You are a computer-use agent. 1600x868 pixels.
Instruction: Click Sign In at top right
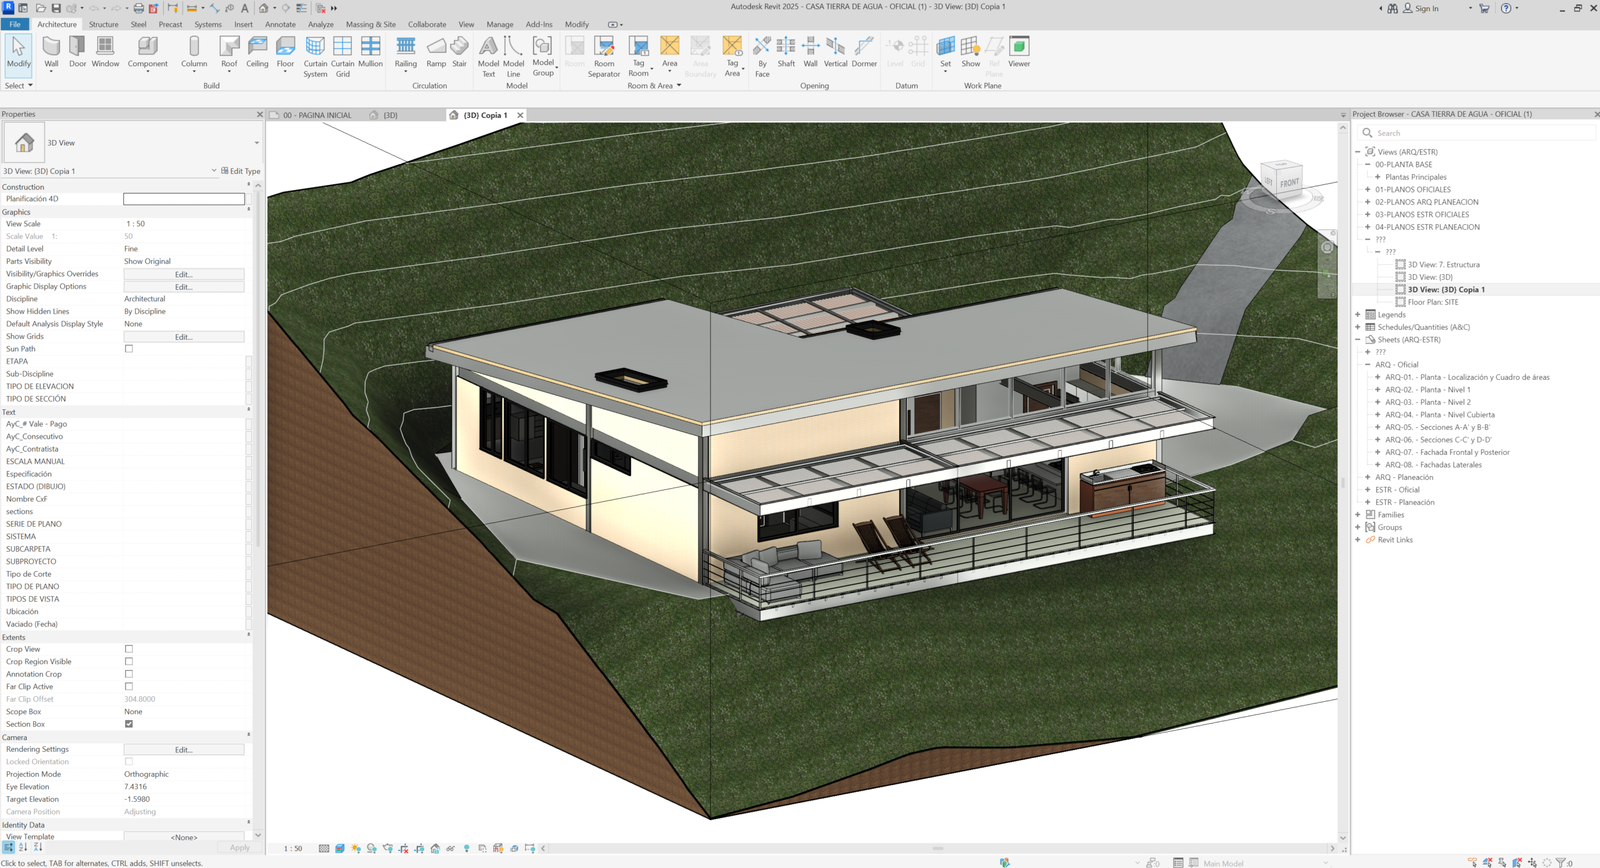(1421, 8)
